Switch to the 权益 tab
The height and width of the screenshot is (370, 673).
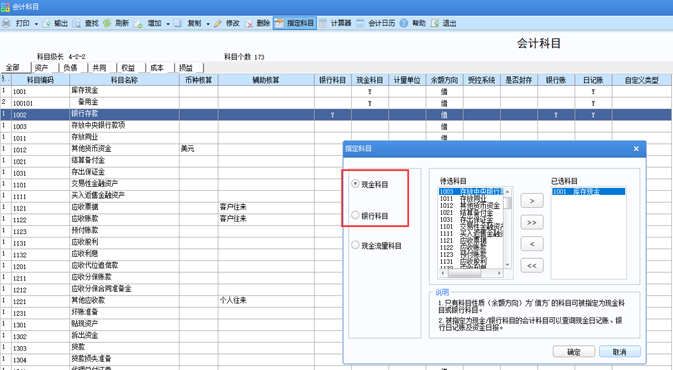(128, 67)
